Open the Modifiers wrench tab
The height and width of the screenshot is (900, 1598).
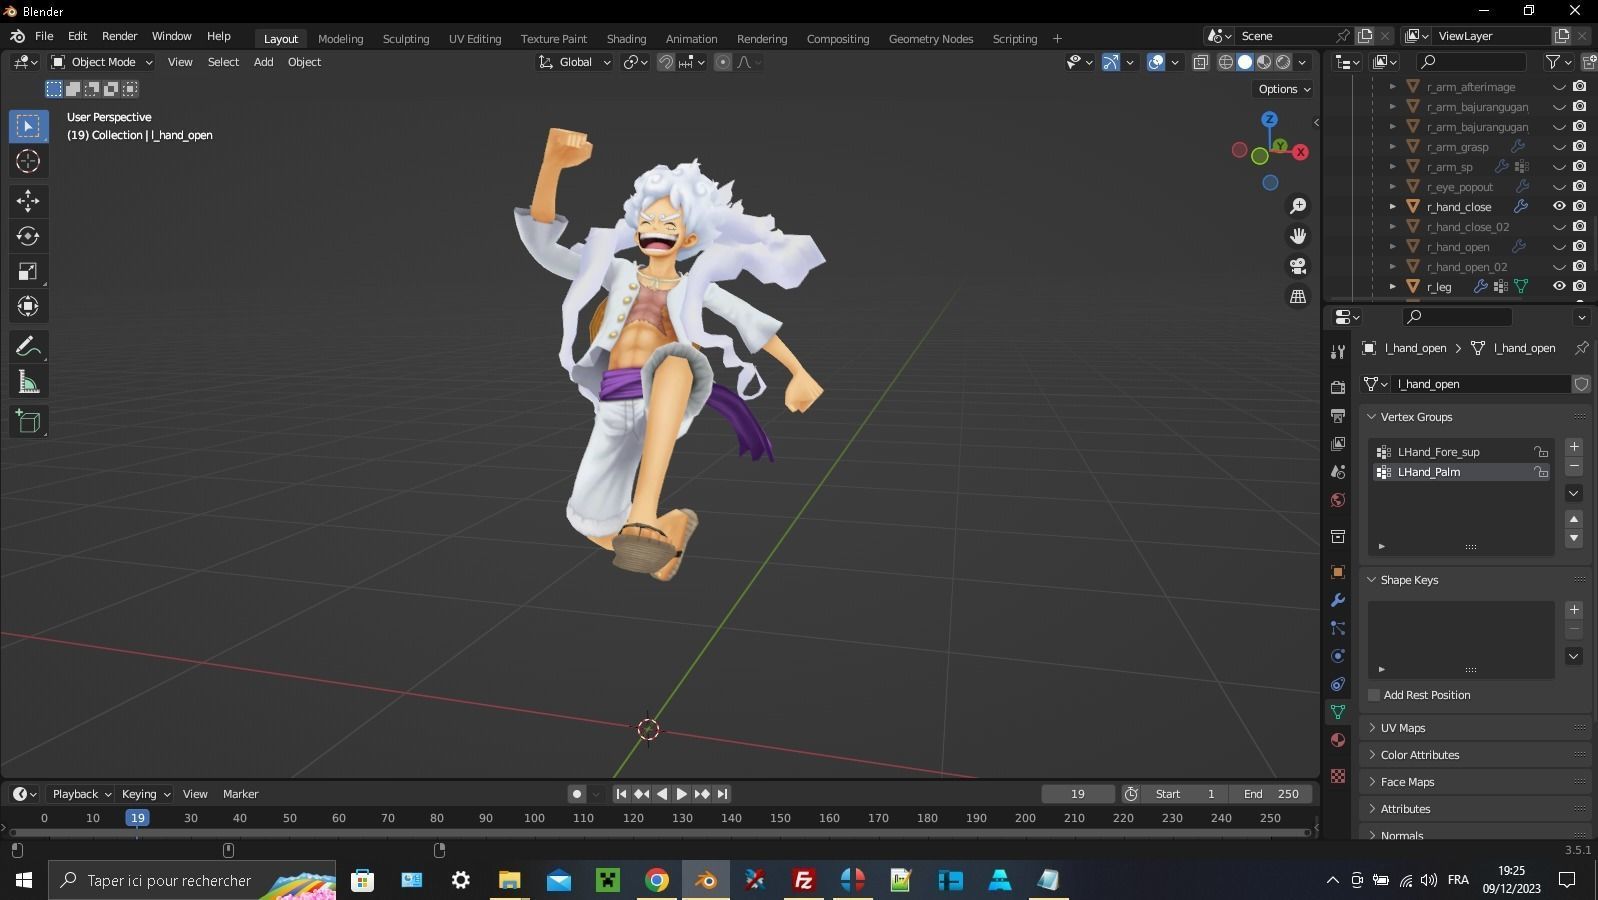(1338, 600)
